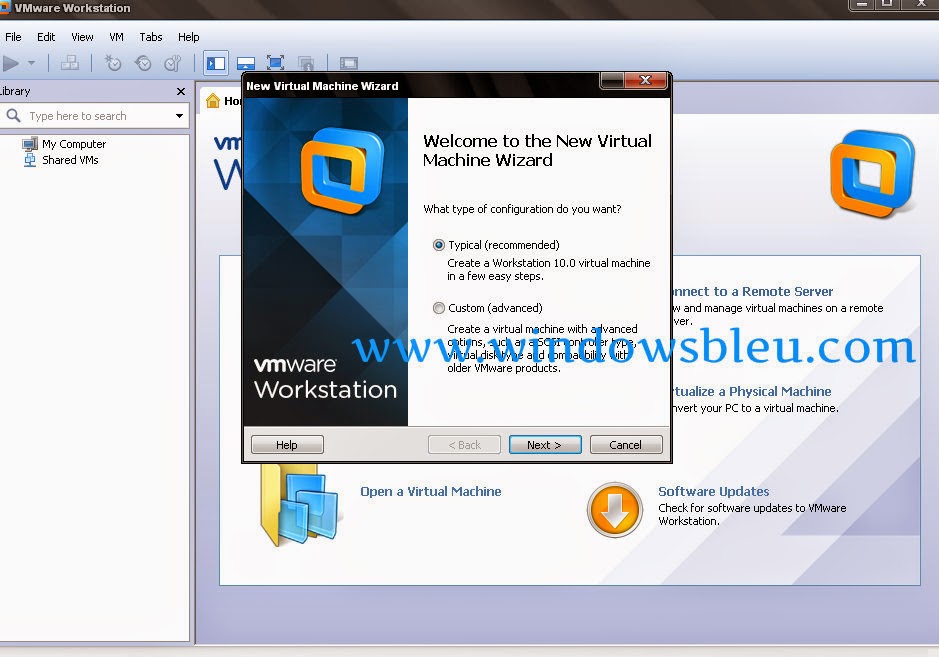Click the Power On play toolbar icon
The height and width of the screenshot is (657, 939).
10,63
